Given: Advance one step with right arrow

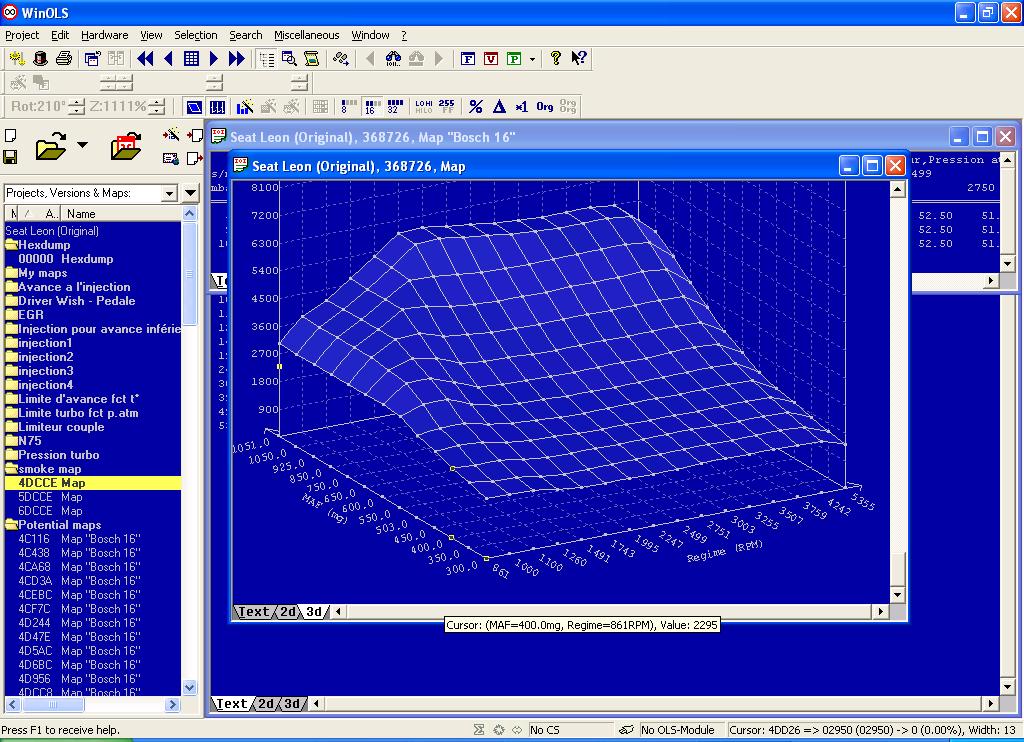Looking at the screenshot, I should [x=214, y=59].
